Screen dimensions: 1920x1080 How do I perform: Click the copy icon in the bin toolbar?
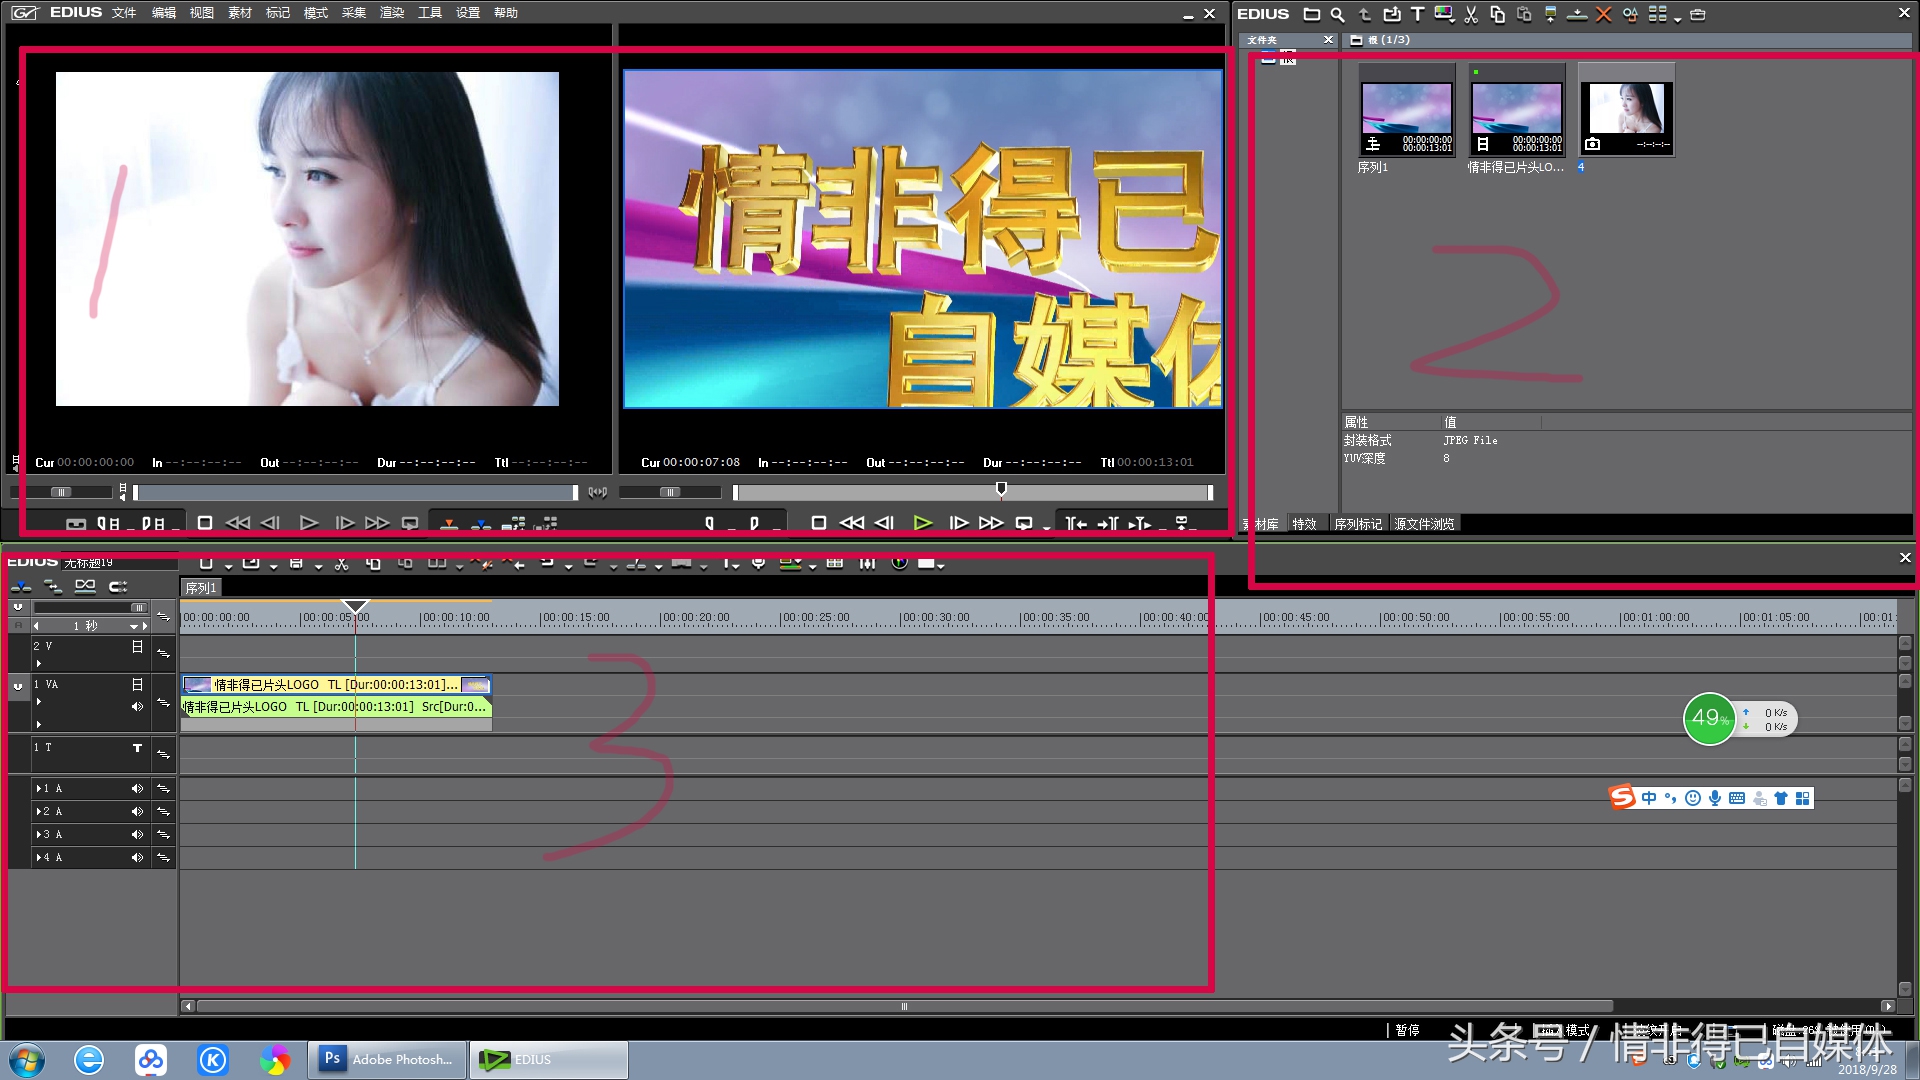click(1499, 14)
